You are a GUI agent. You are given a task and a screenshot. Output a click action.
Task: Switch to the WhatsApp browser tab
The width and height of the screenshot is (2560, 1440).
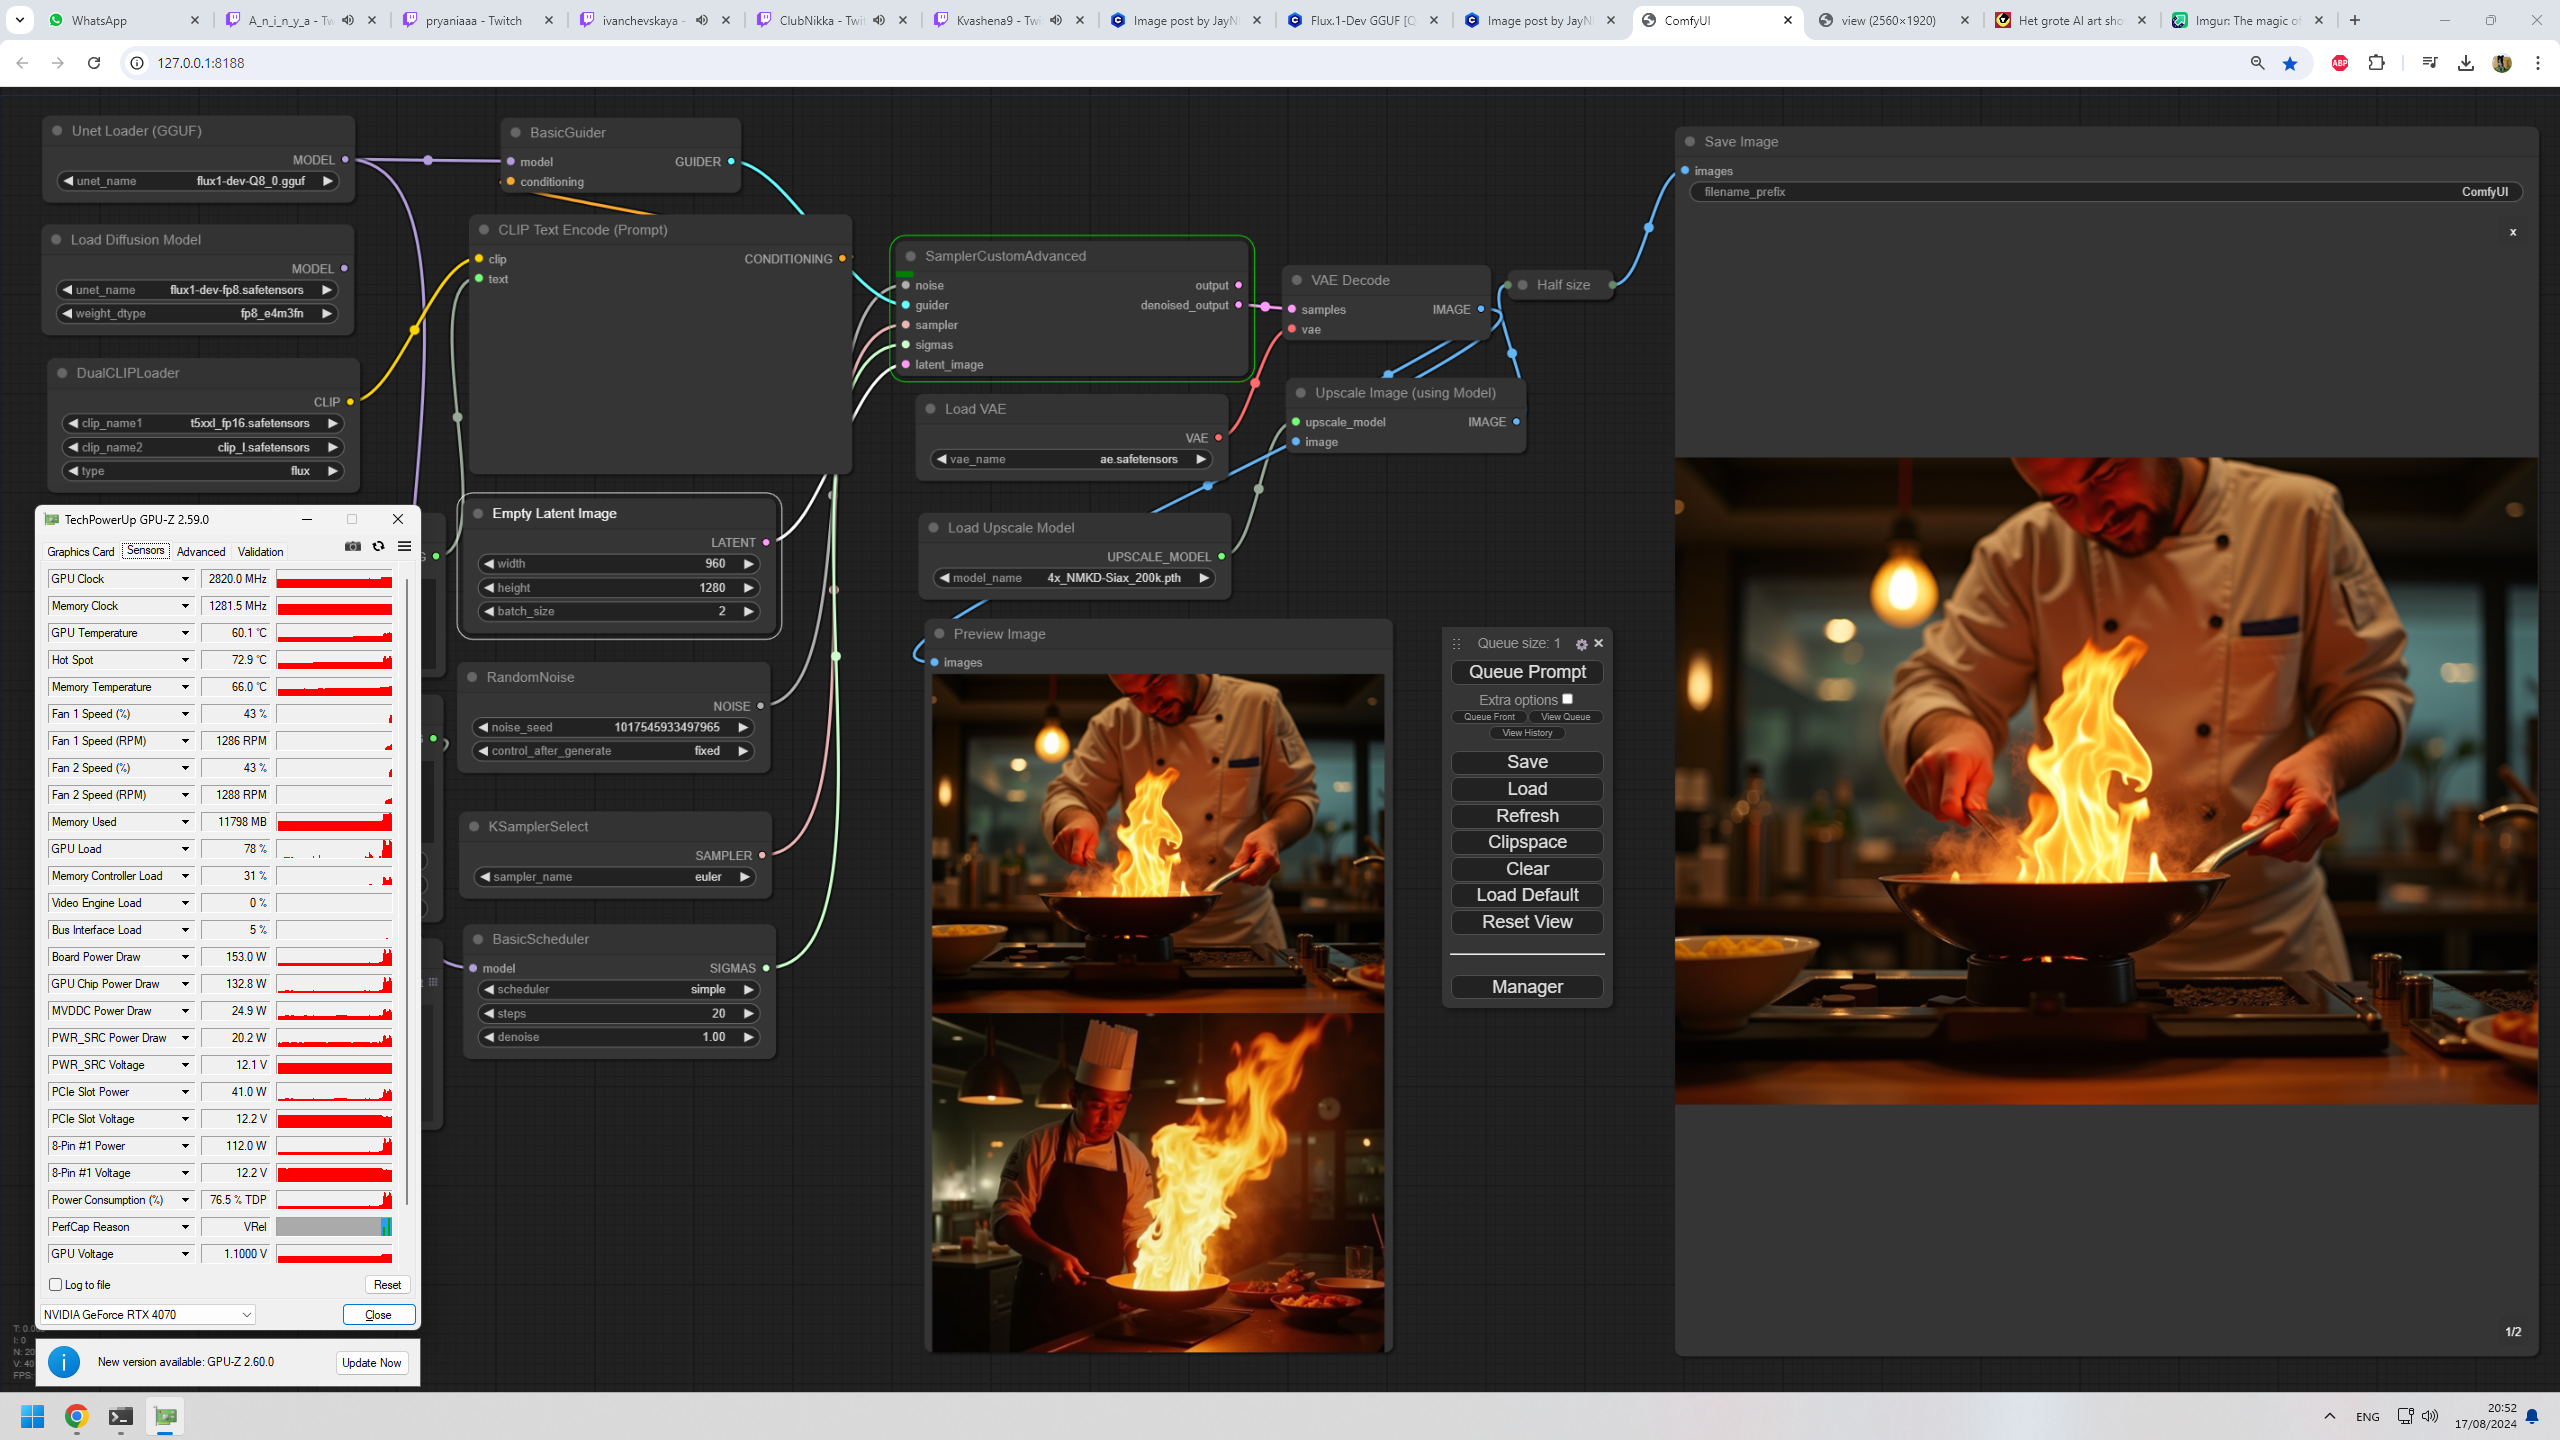tap(125, 20)
